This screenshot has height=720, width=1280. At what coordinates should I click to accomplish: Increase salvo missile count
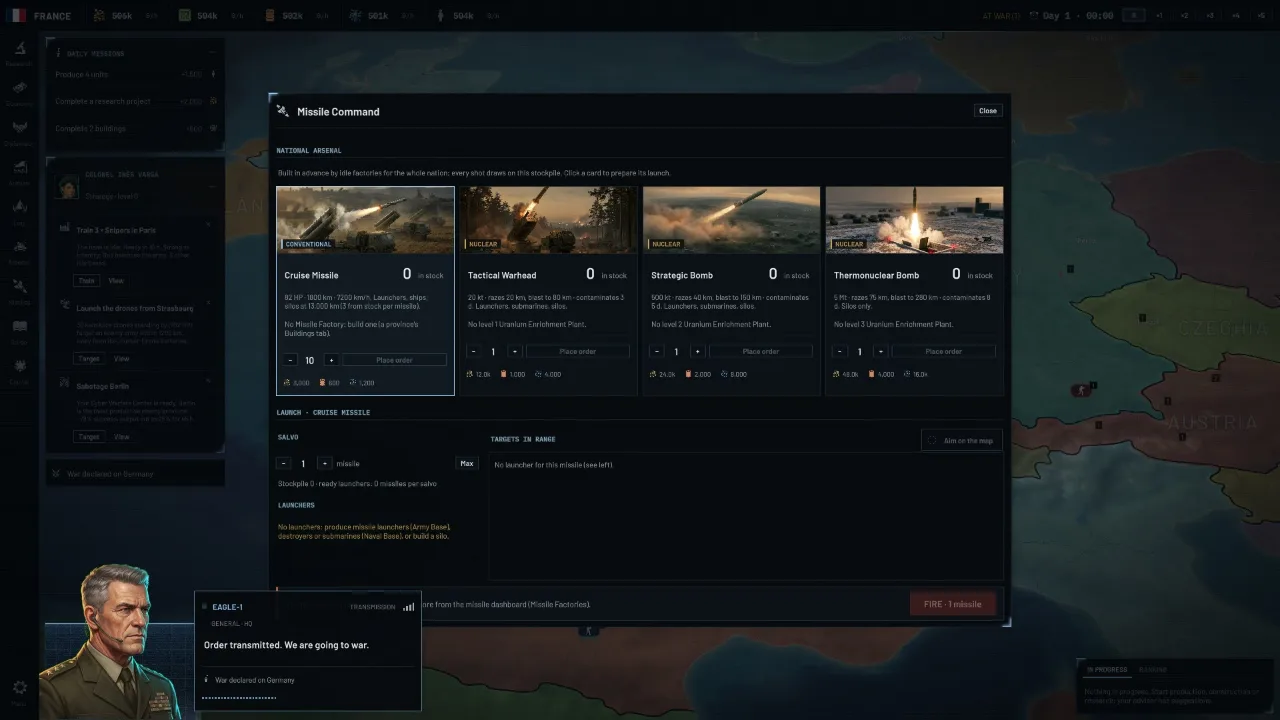[324, 463]
